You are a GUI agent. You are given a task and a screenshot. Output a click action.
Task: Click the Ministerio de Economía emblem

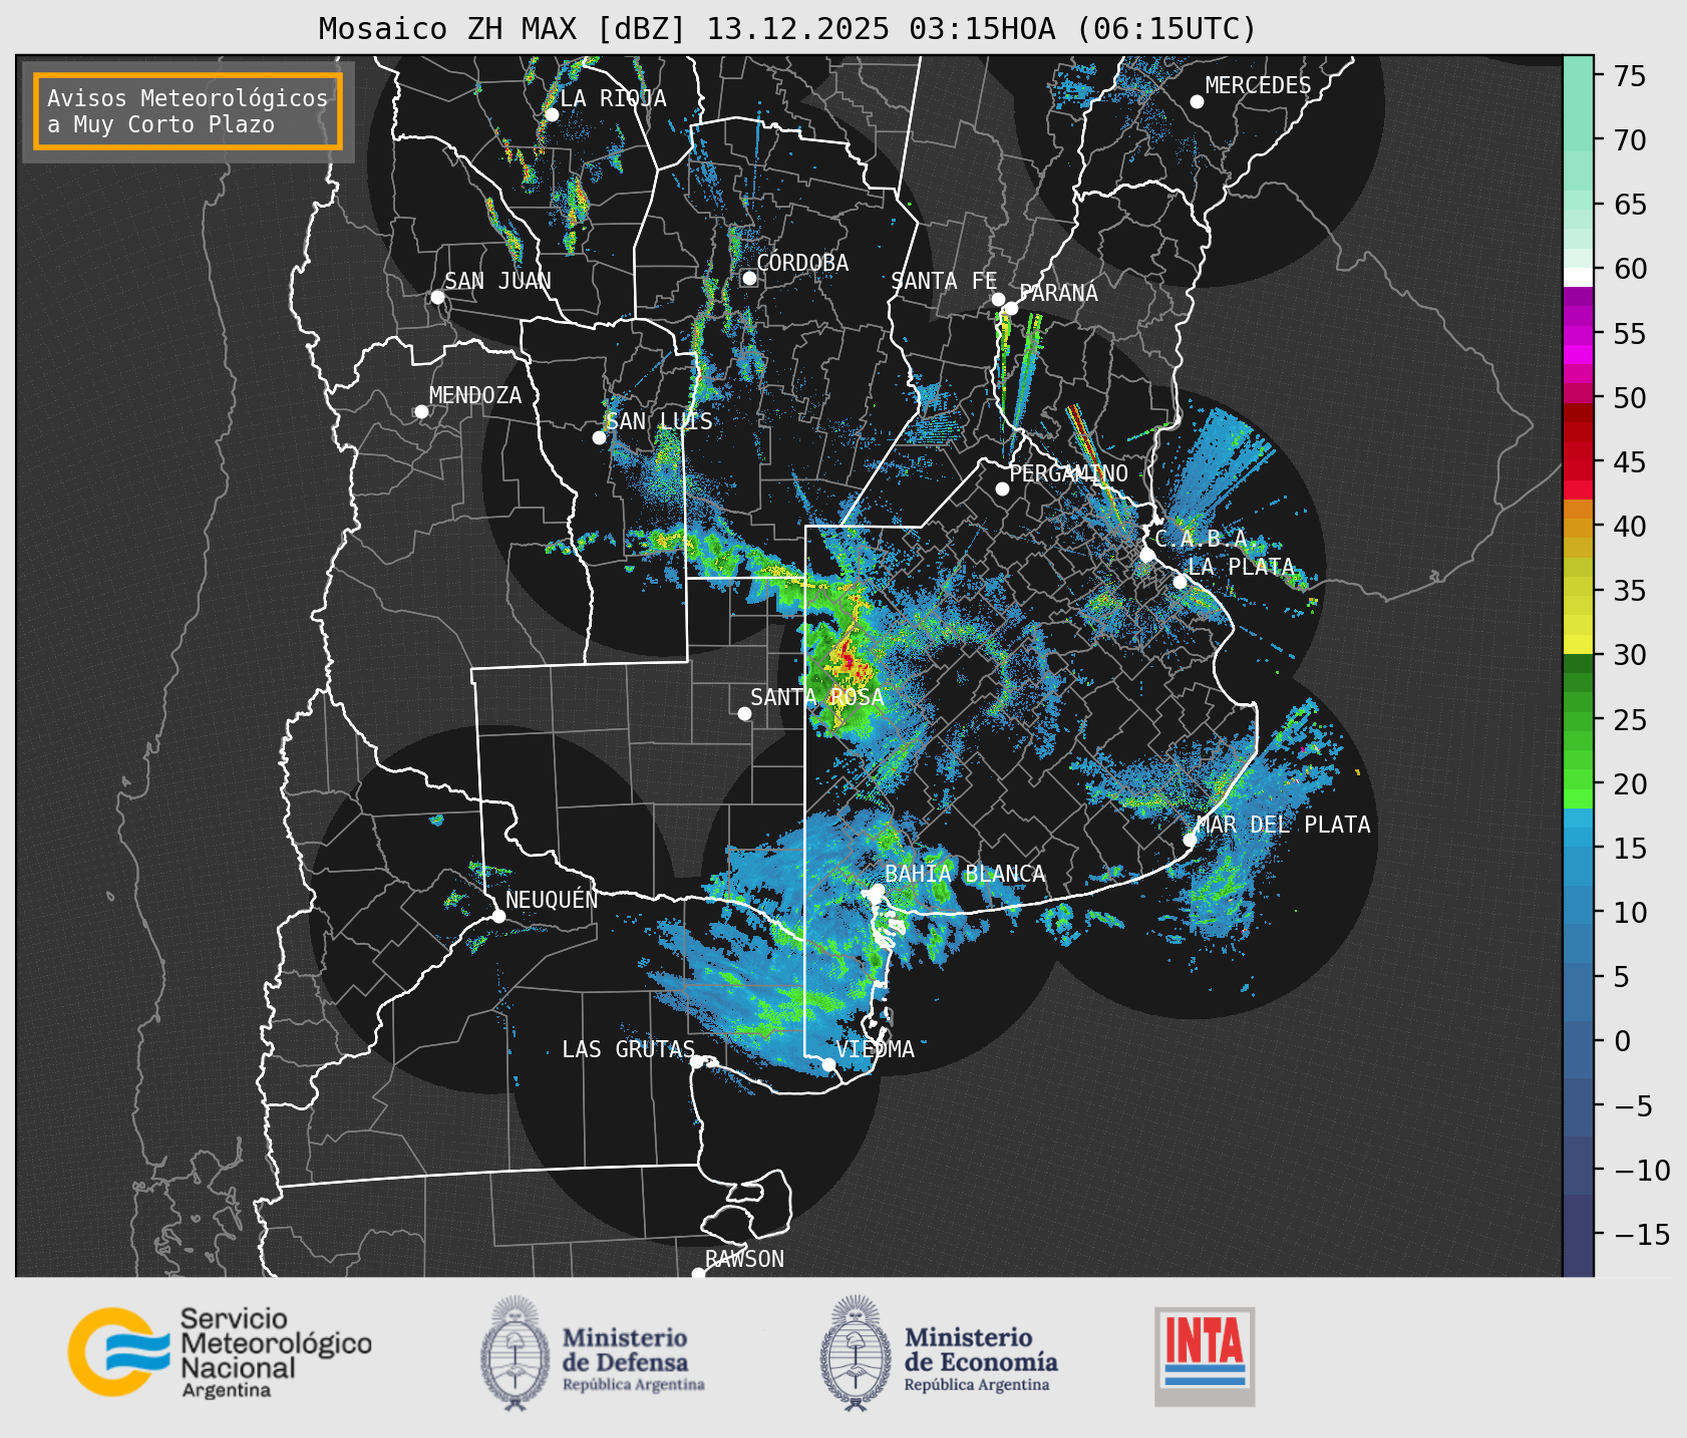pyautogui.click(x=854, y=1353)
